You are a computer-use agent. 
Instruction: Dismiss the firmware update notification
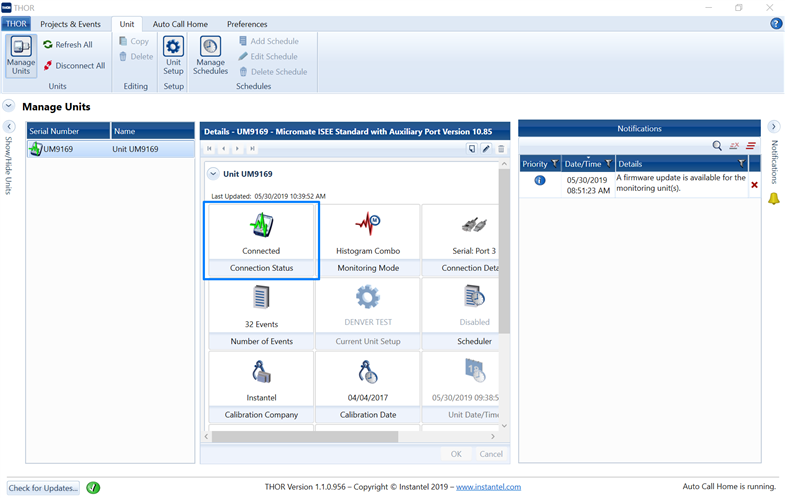[x=754, y=184]
